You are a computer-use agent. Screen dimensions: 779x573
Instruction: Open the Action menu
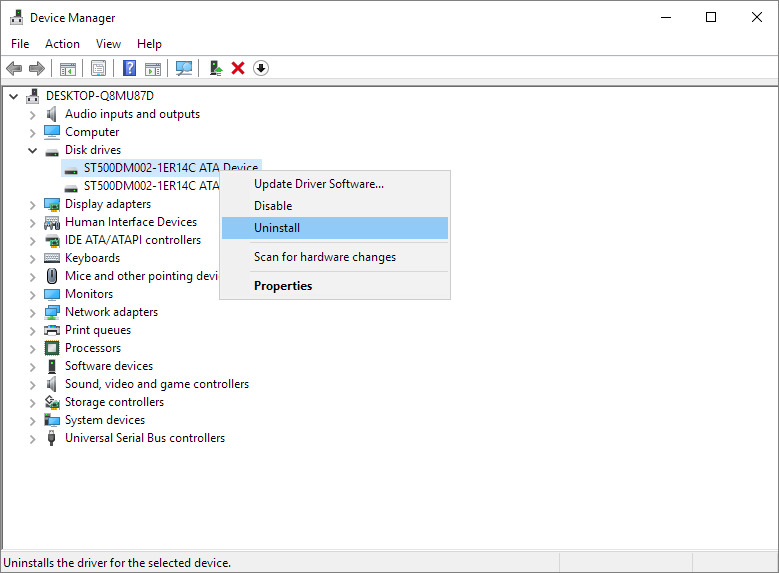(x=62, y=44)
